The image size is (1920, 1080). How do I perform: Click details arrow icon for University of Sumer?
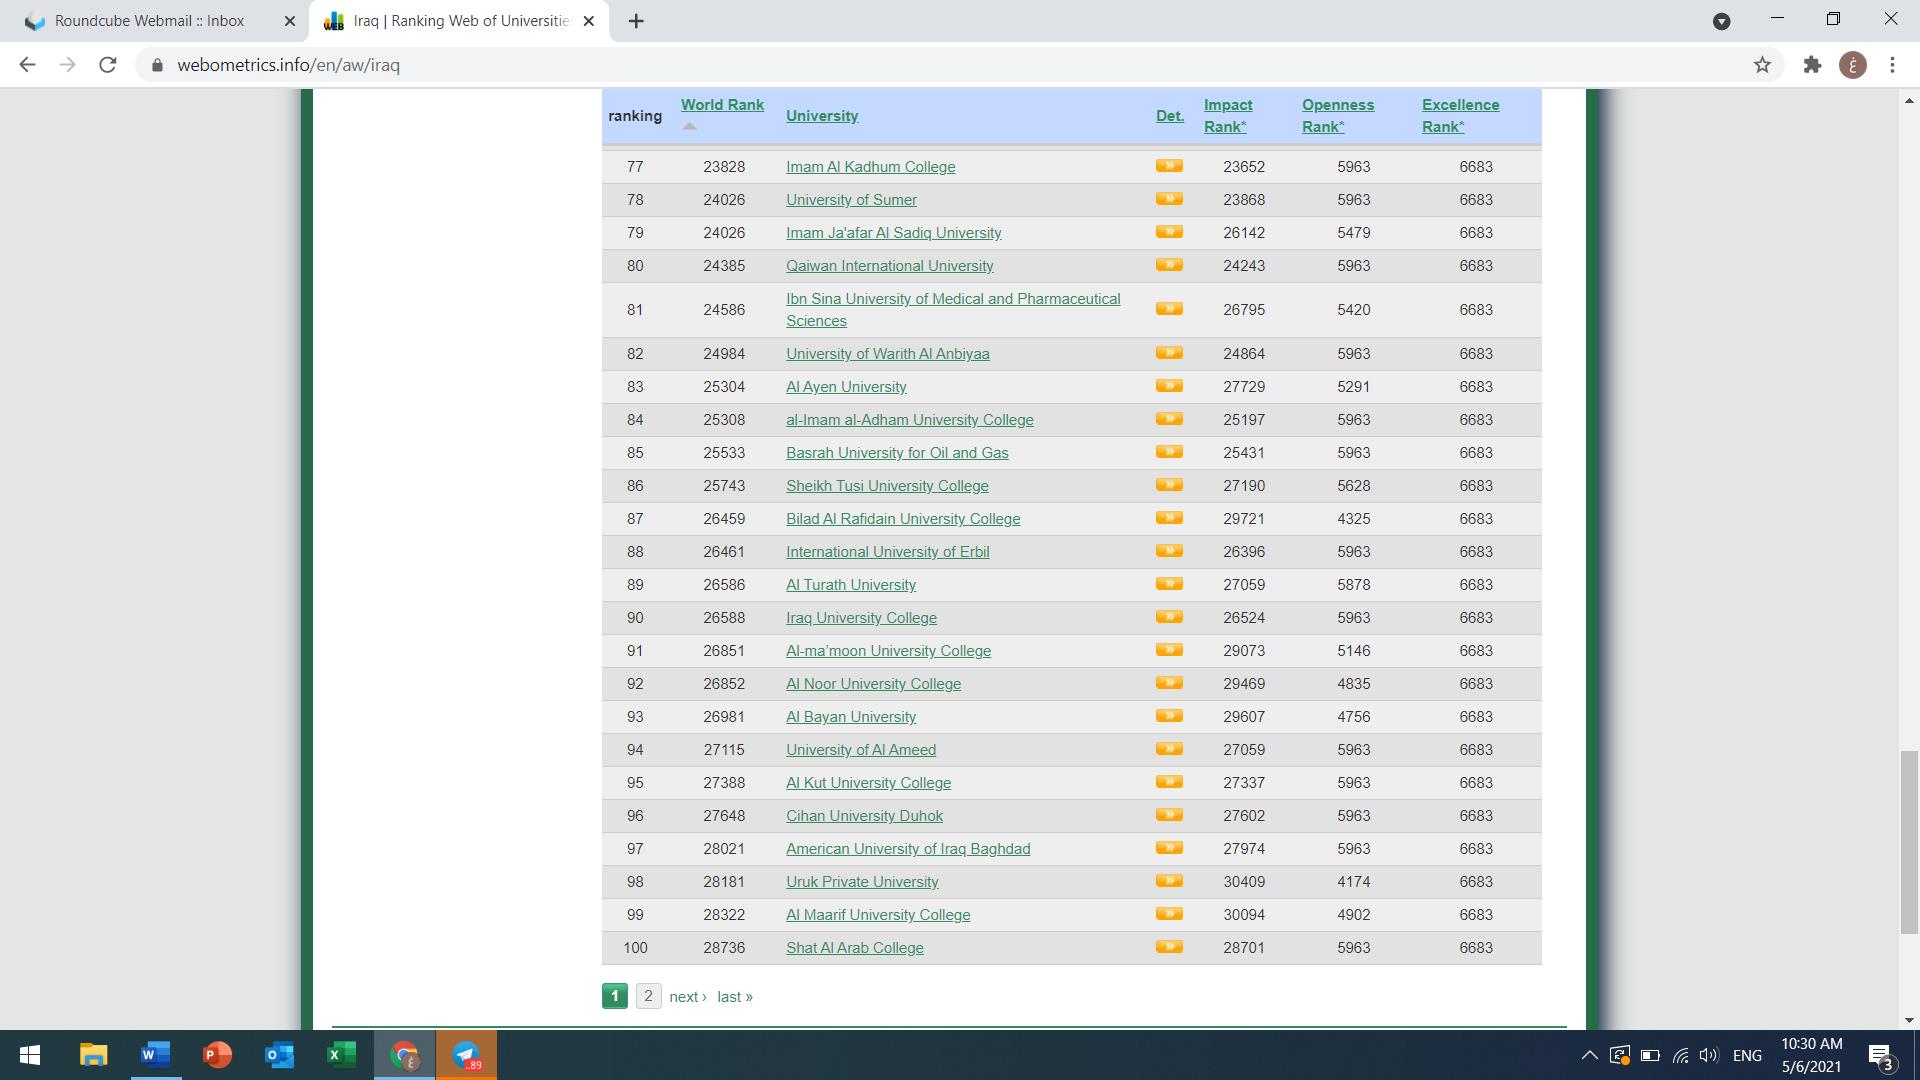(x=1169, y=199)
